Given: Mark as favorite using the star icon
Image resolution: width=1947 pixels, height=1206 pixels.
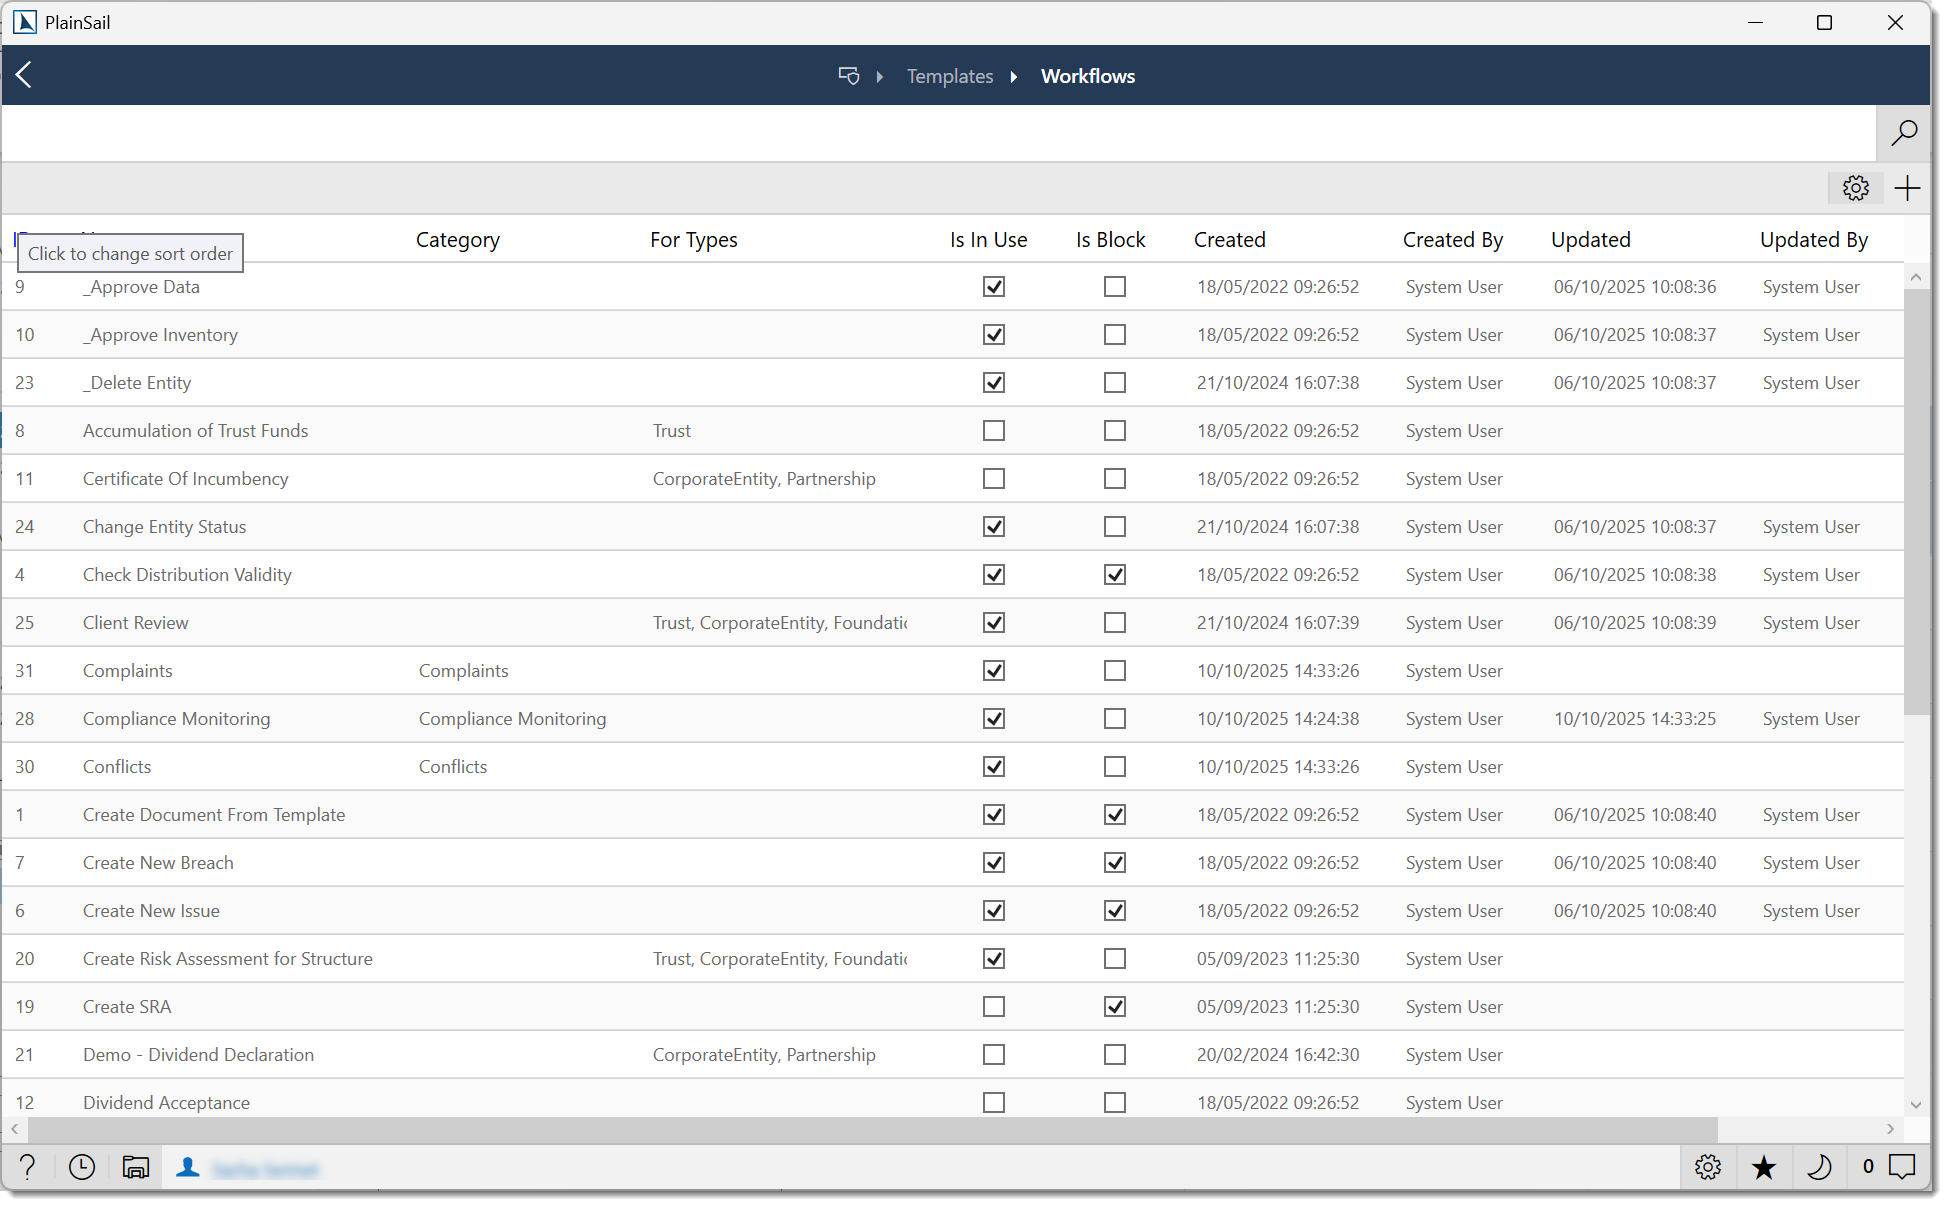Looking at the screenshot, I should pyautogui.click(x=1764, y=1167).
